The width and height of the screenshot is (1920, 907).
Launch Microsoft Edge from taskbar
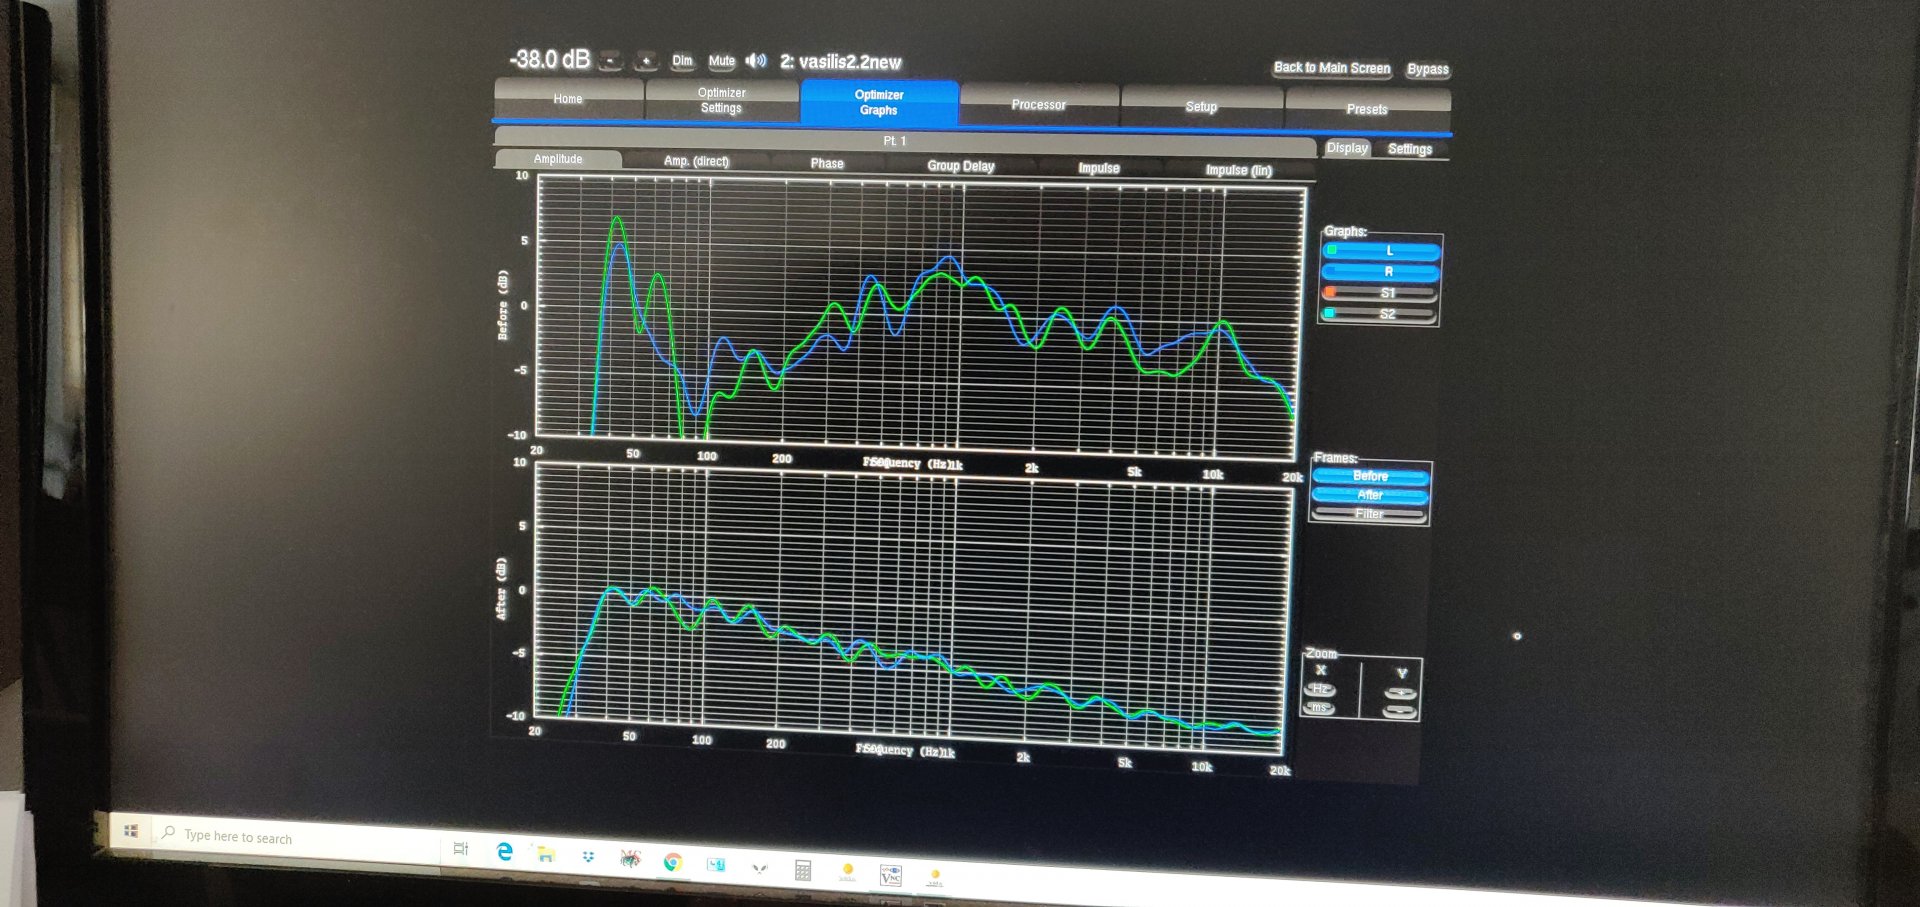pos(505,851)
